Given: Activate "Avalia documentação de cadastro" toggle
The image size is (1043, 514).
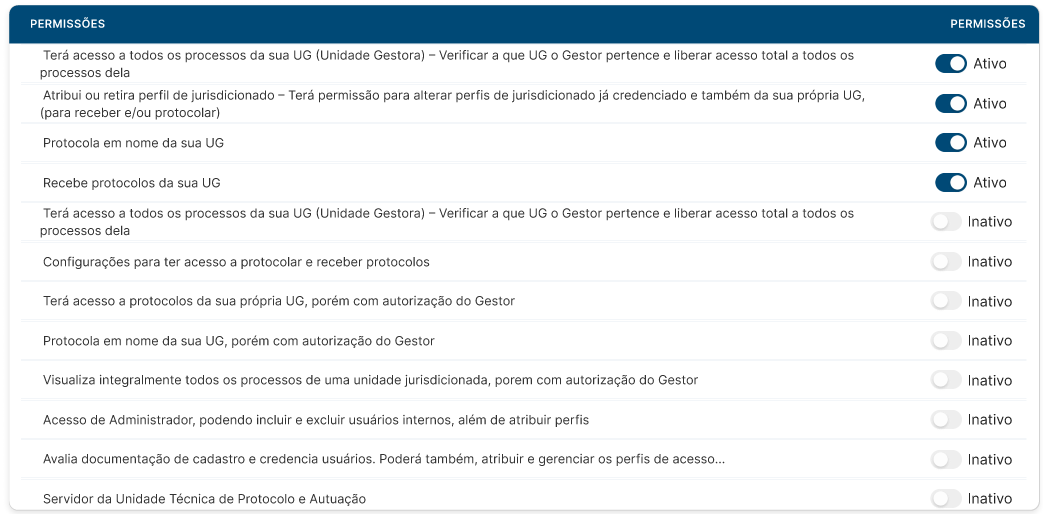Looking at the screenshot, I should click(946, 460).
